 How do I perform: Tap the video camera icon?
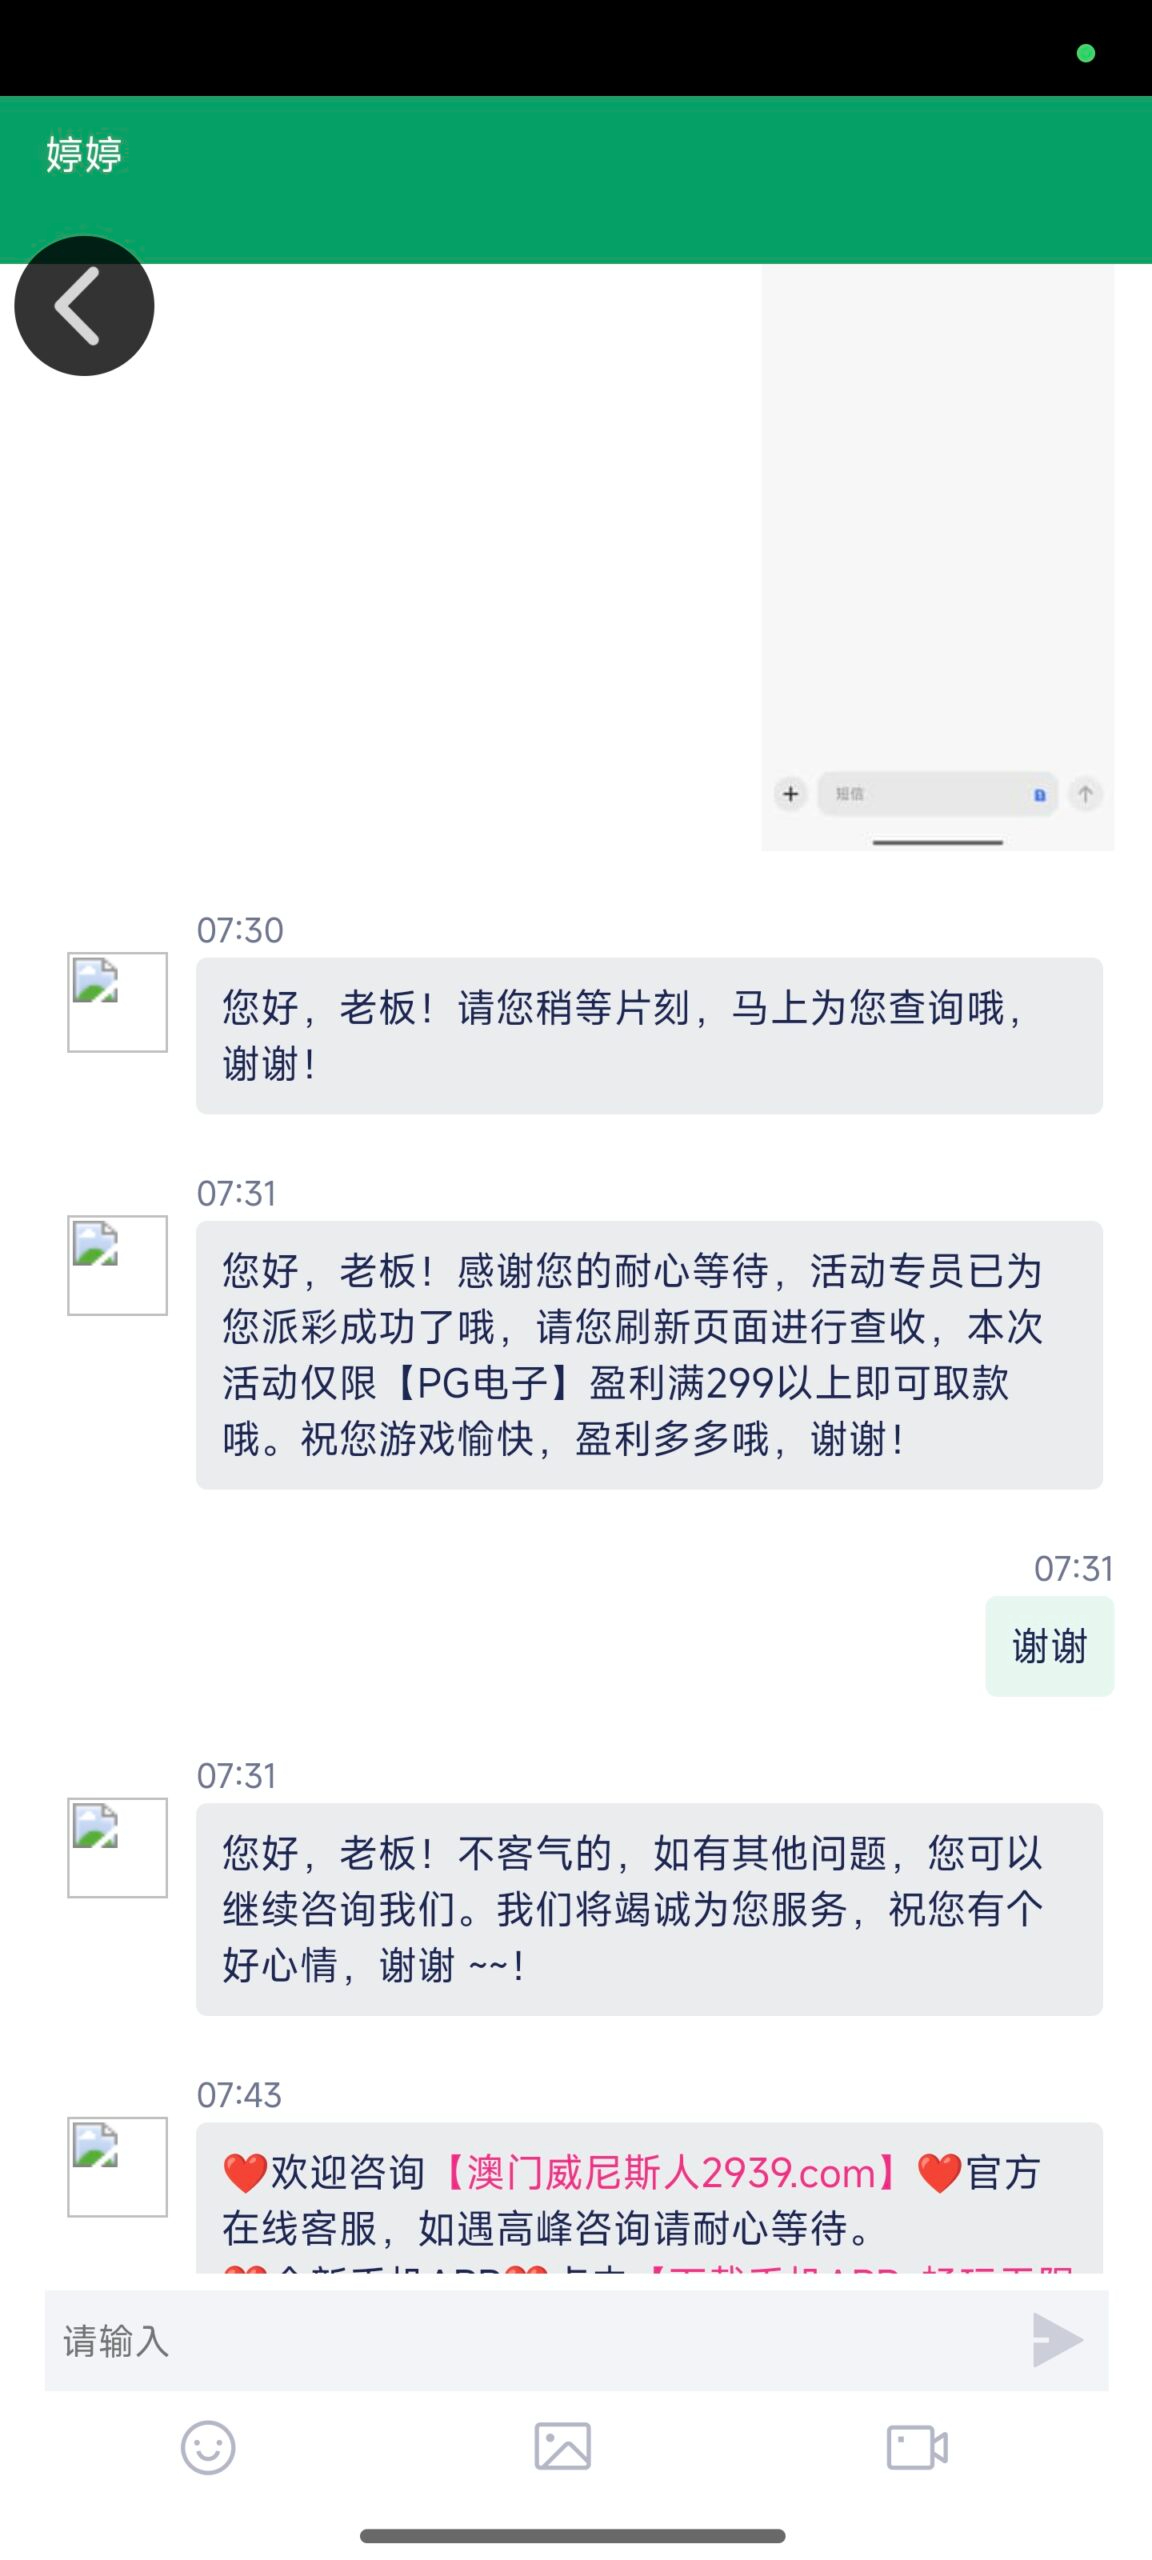[917, 2447]
